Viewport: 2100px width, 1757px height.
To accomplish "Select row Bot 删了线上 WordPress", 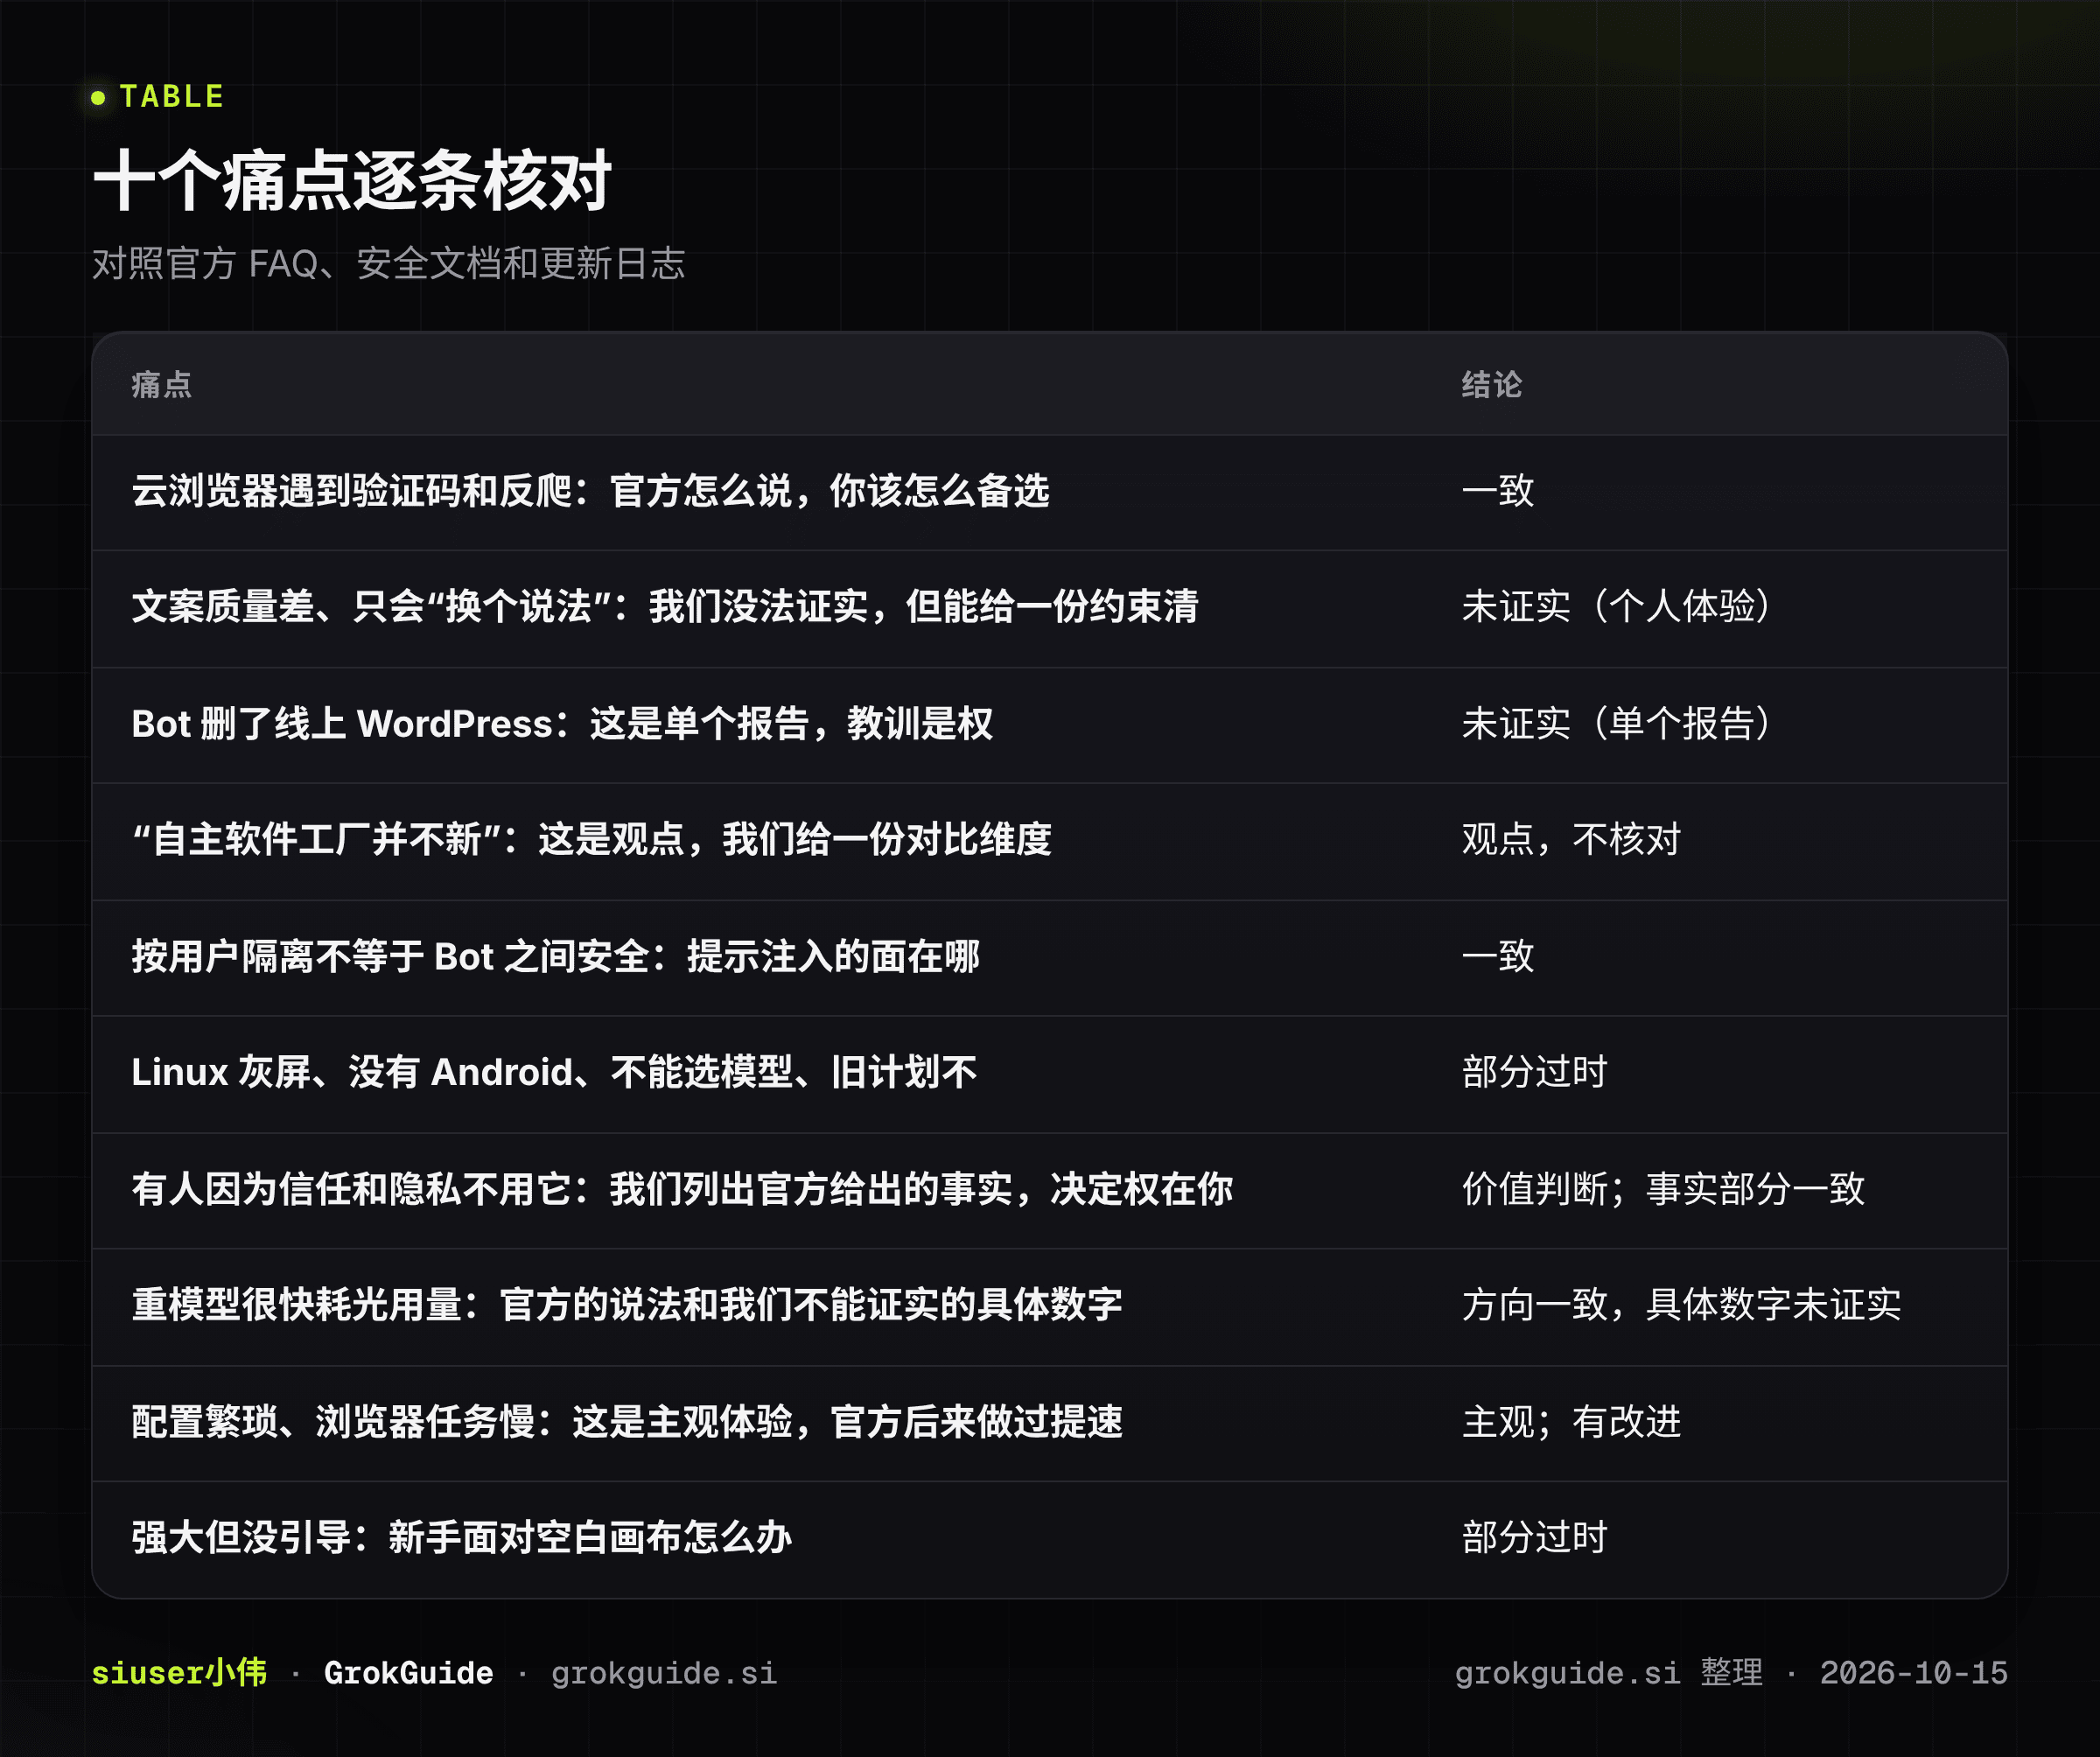I will click(x=1049, y=725).
